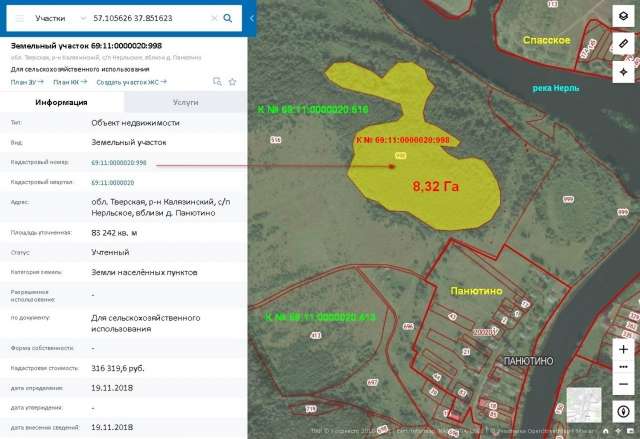Switch to the Услуги tab
The height and width of the screenshot is (439, 640).
(185, 102)
